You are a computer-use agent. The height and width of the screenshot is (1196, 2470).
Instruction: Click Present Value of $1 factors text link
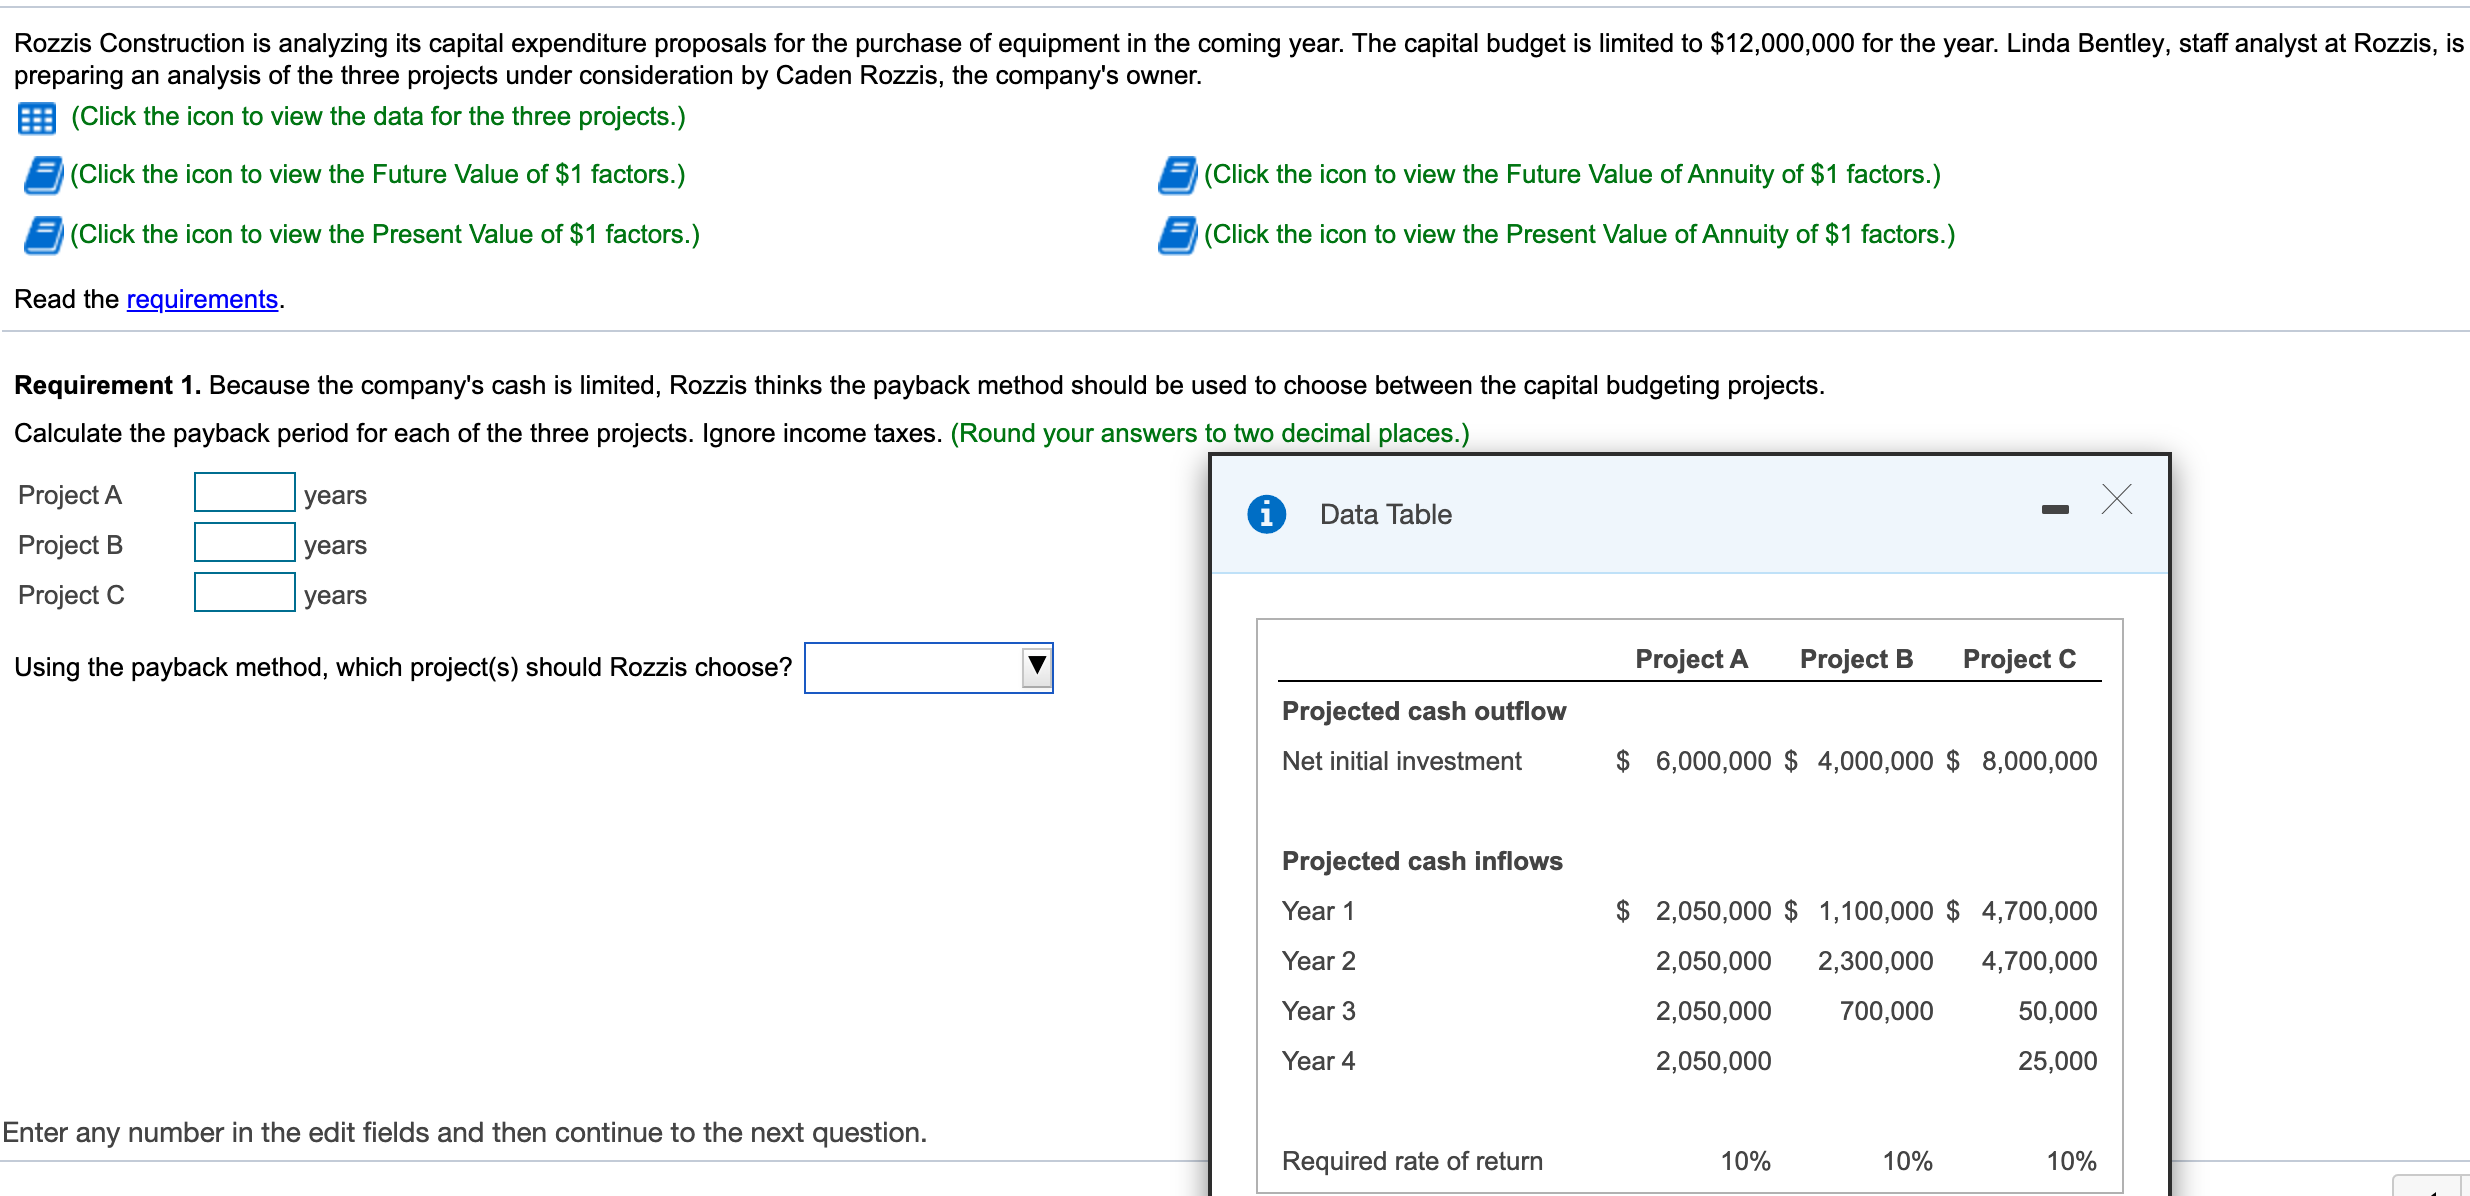pyautogui.click(x=384, y=235)
